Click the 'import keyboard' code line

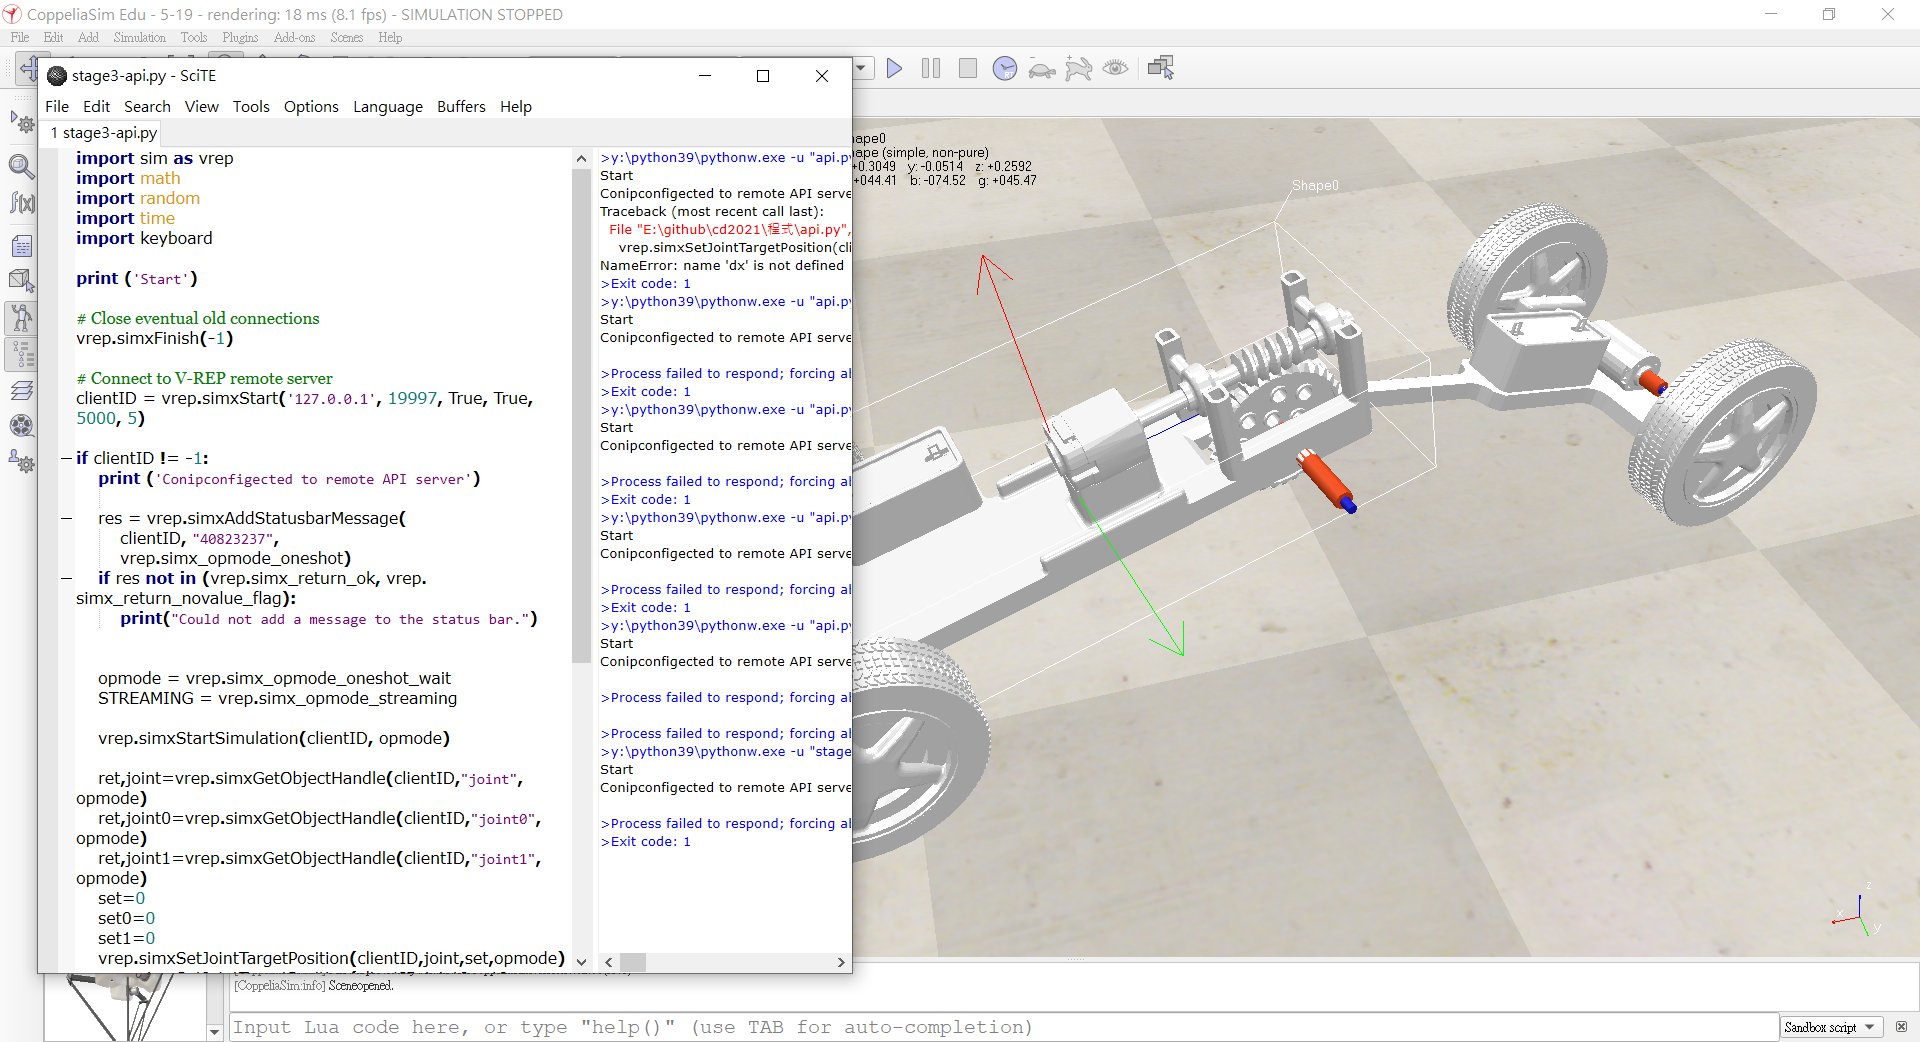[144, 238]
